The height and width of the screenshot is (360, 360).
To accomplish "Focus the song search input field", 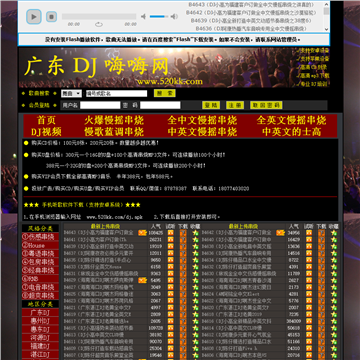I will [x=116, y=94].
